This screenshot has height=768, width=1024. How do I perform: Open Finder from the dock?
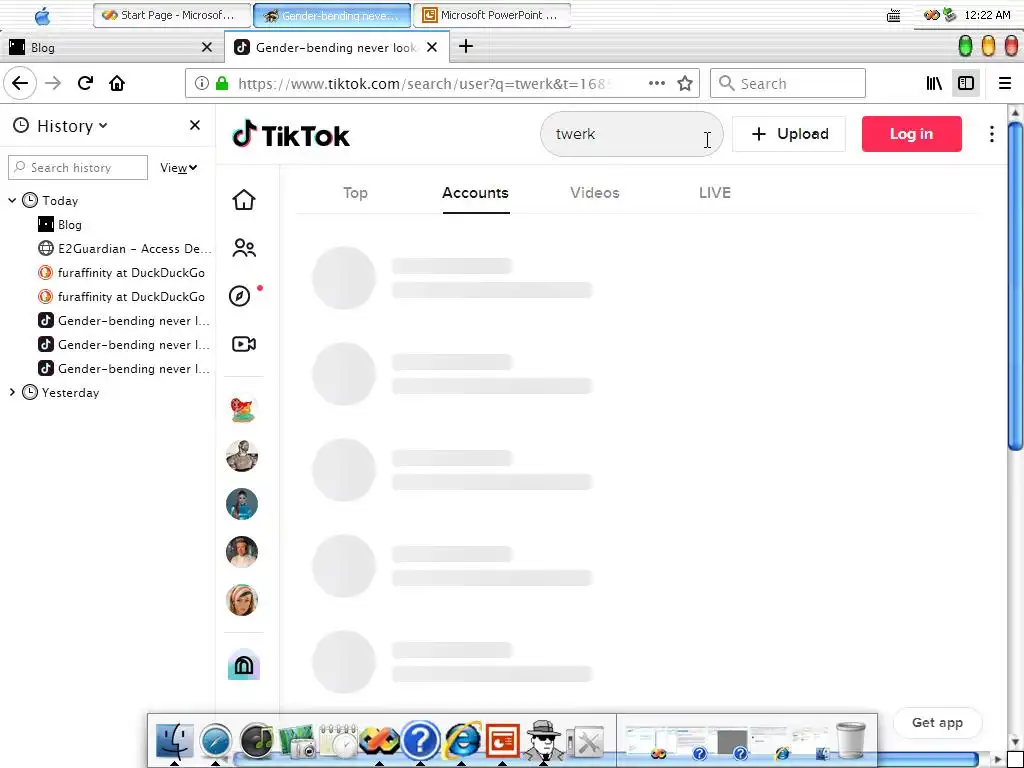click(174, 741)
